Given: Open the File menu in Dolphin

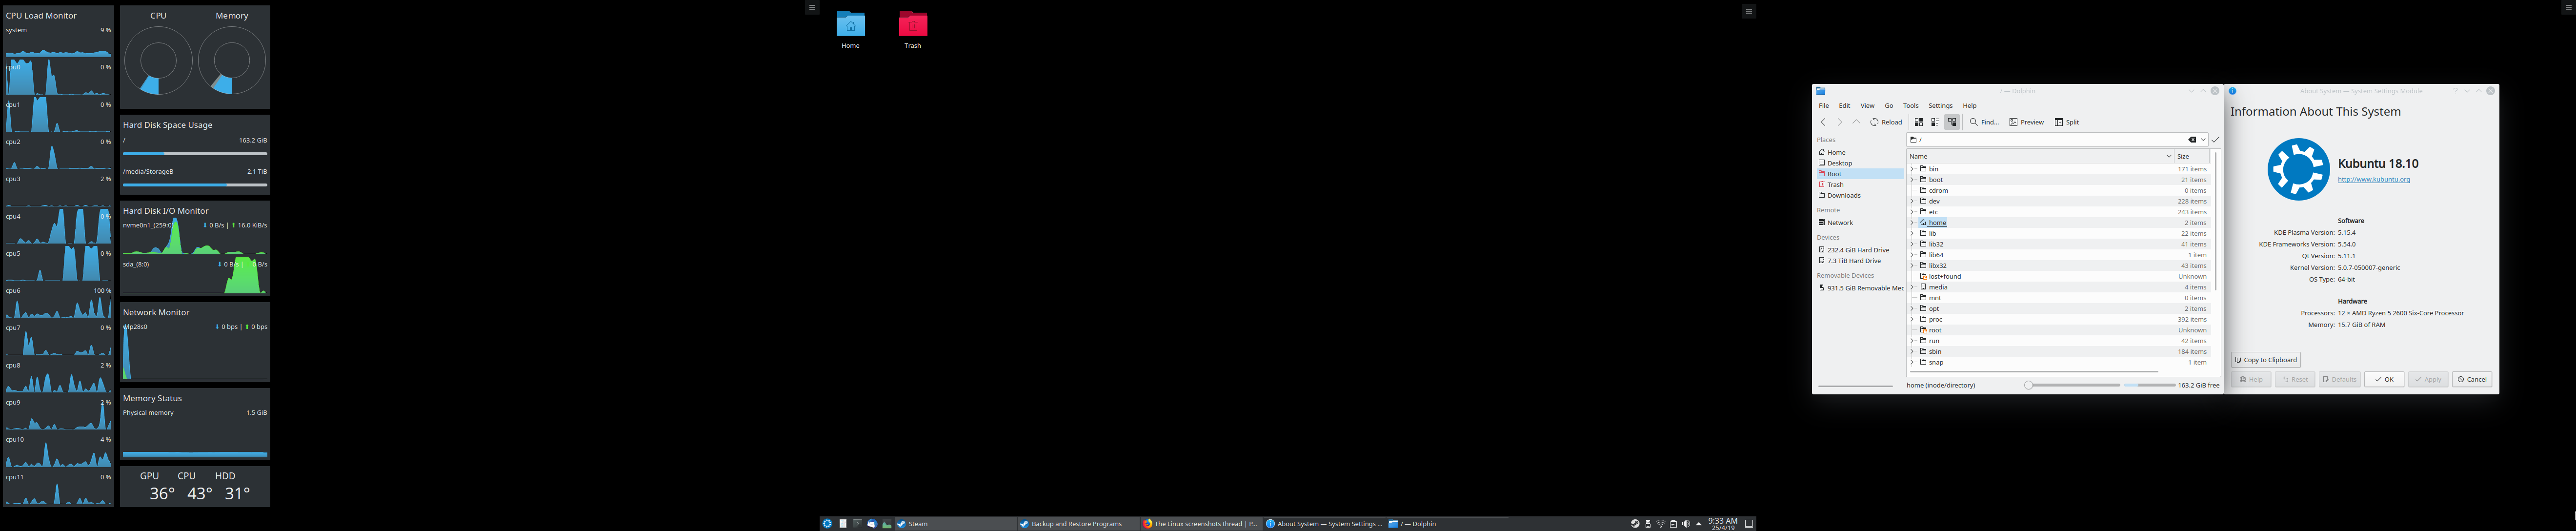Looking at the screenshot, I should tap(1824, 106).
